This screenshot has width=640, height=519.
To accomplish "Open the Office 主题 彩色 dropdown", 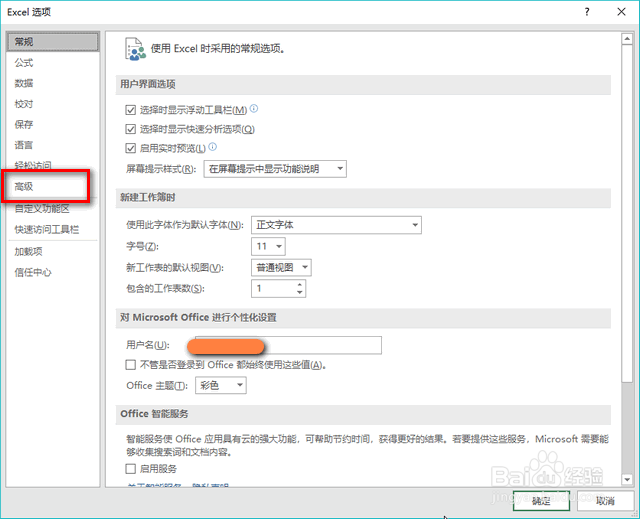I will pos(221,385).
